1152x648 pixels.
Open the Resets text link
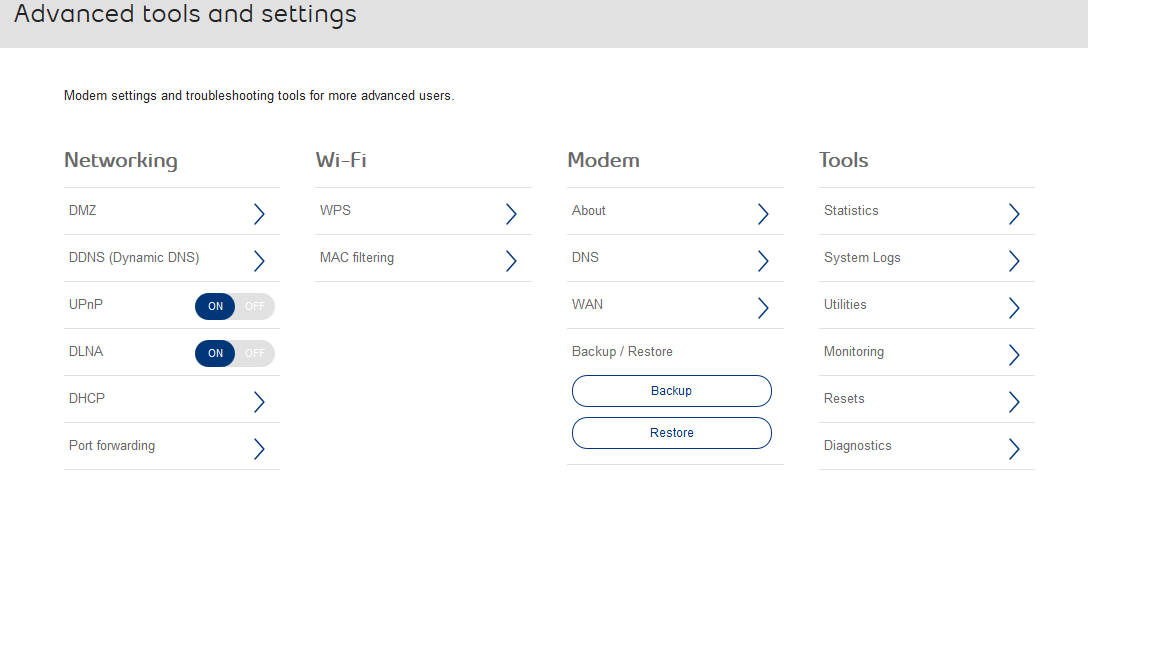coord(844,399)
